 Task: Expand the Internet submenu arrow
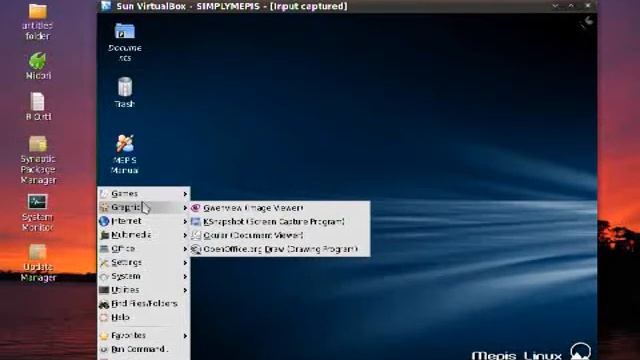pos(185,221)
